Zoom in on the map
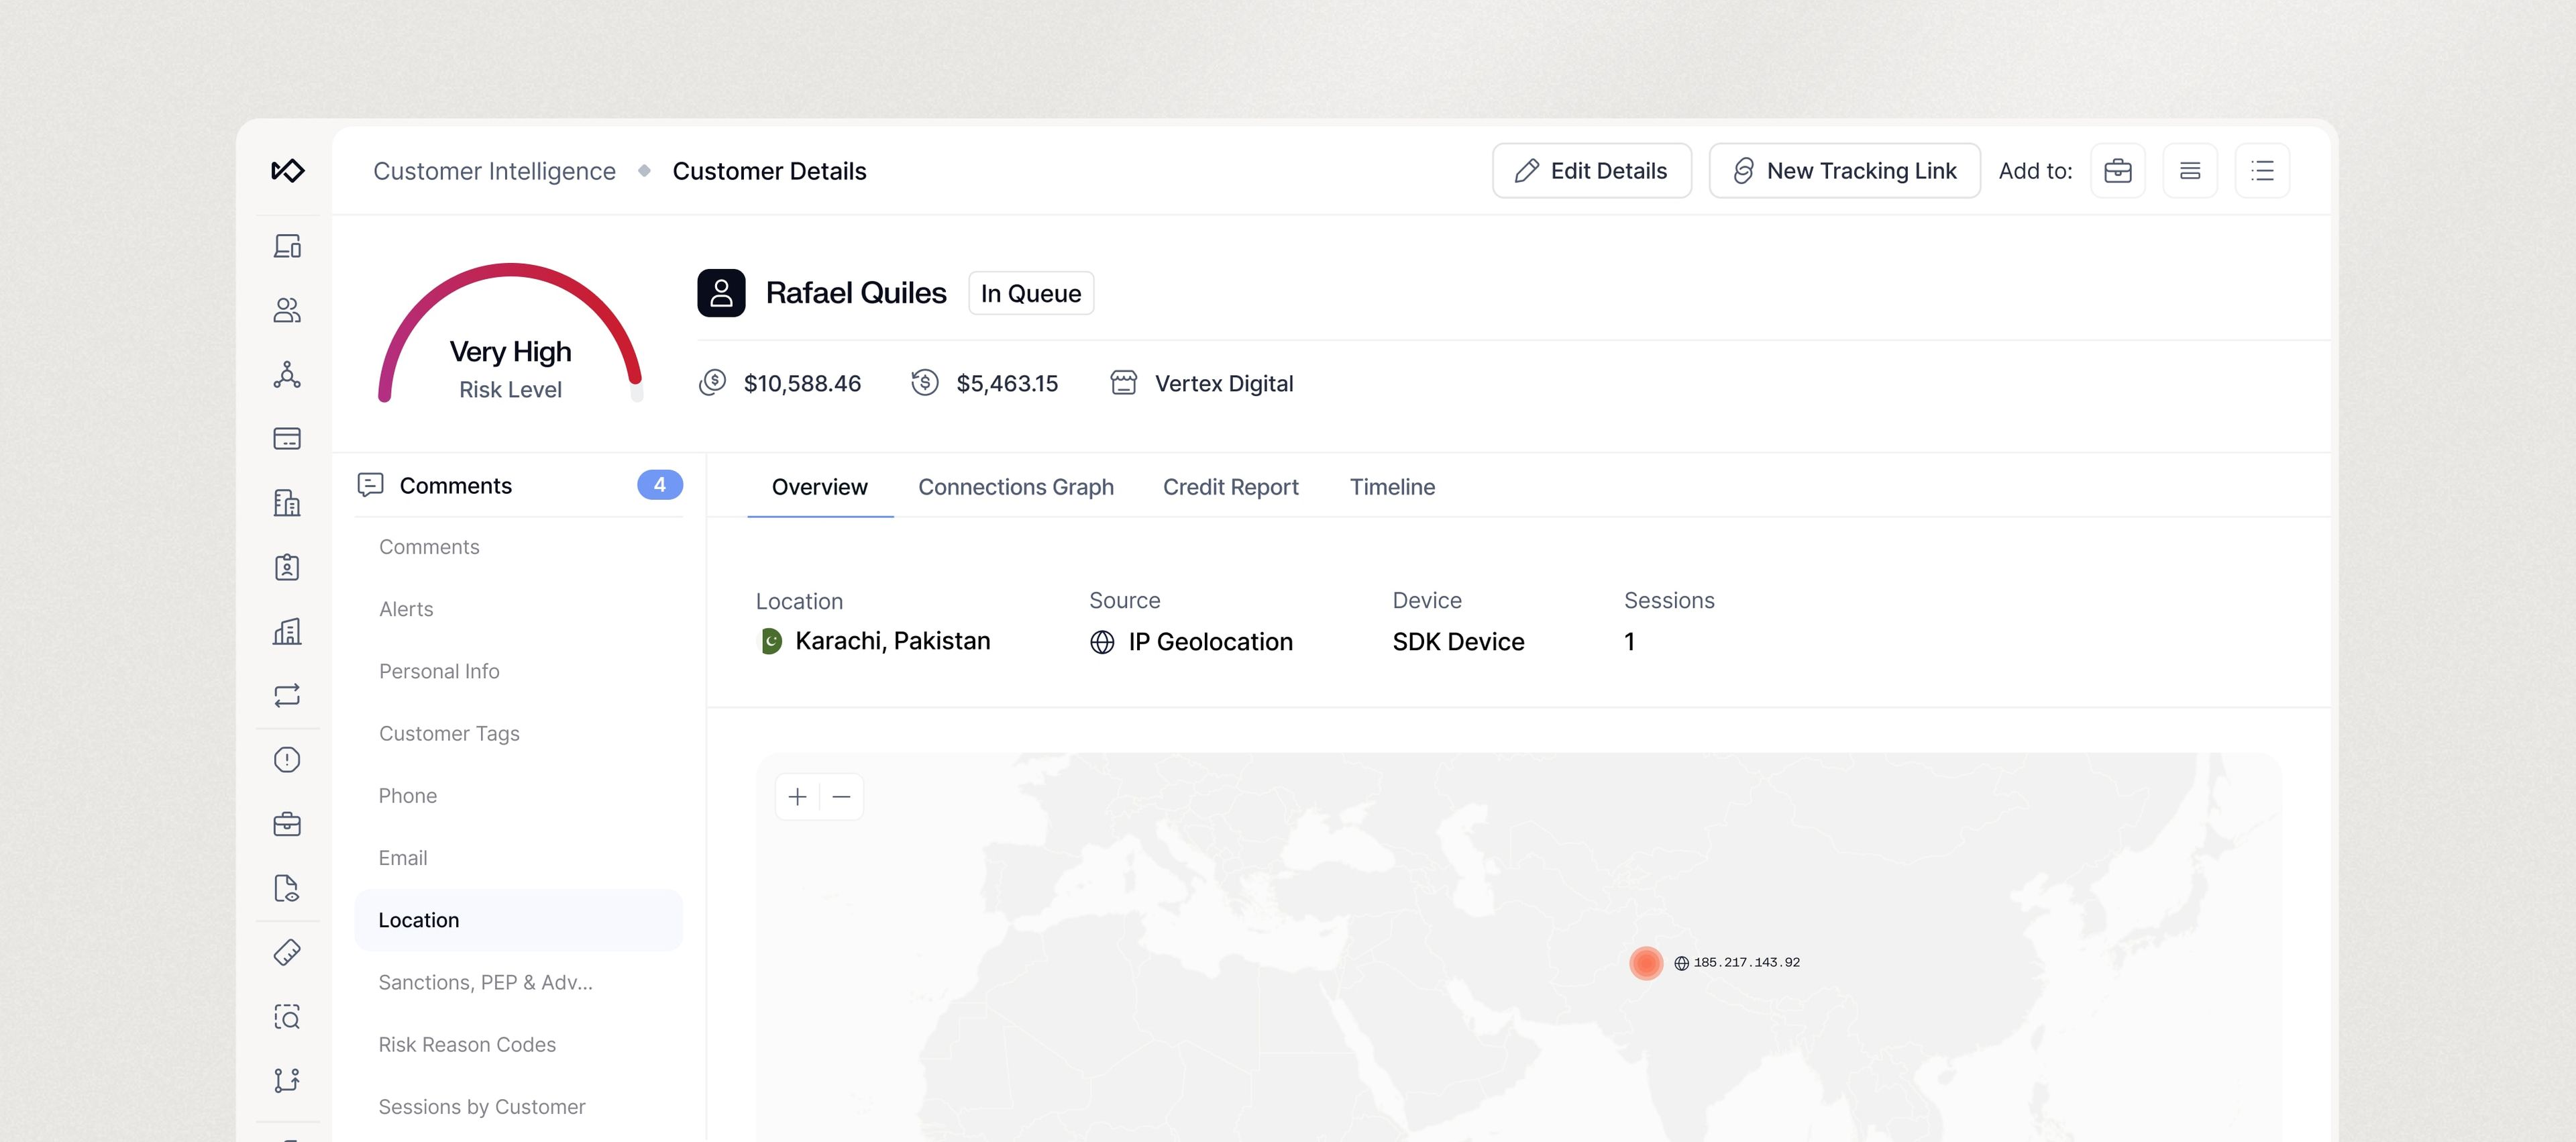Image resolution: width=2576 pixels, height=1142 pixels. [x=797, y=797]
